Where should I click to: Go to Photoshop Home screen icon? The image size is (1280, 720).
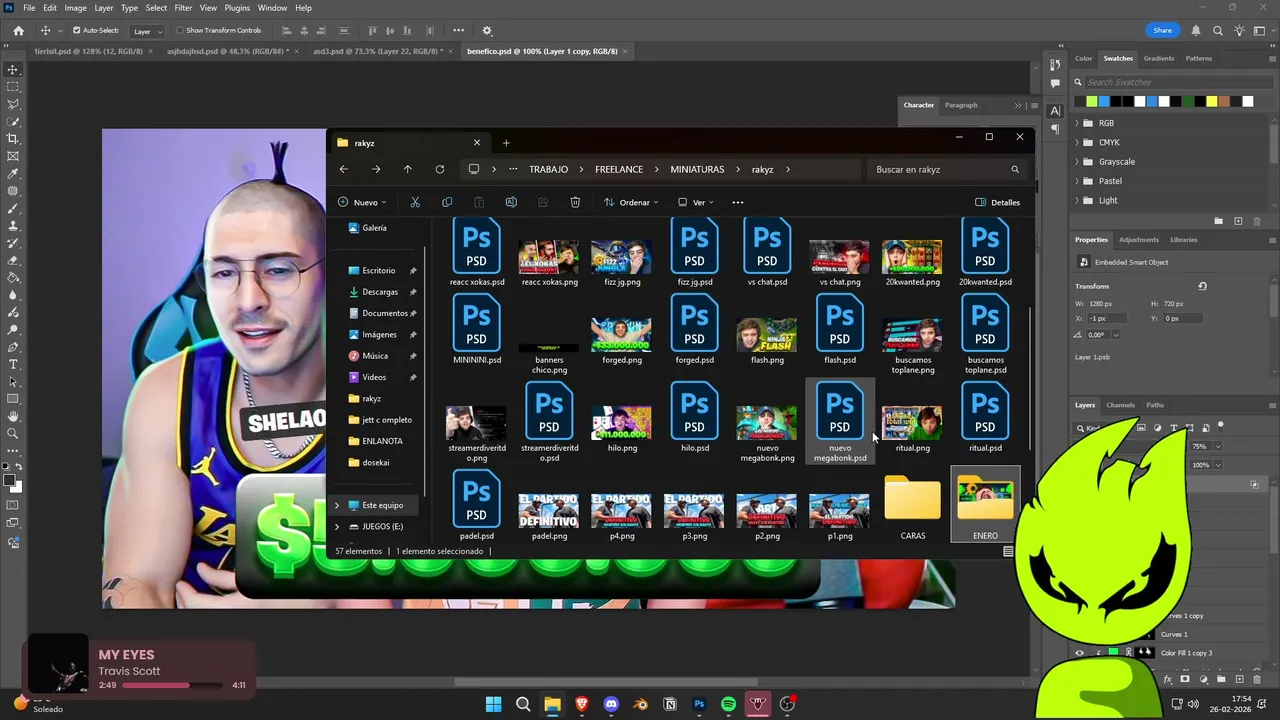pos(18,31)
